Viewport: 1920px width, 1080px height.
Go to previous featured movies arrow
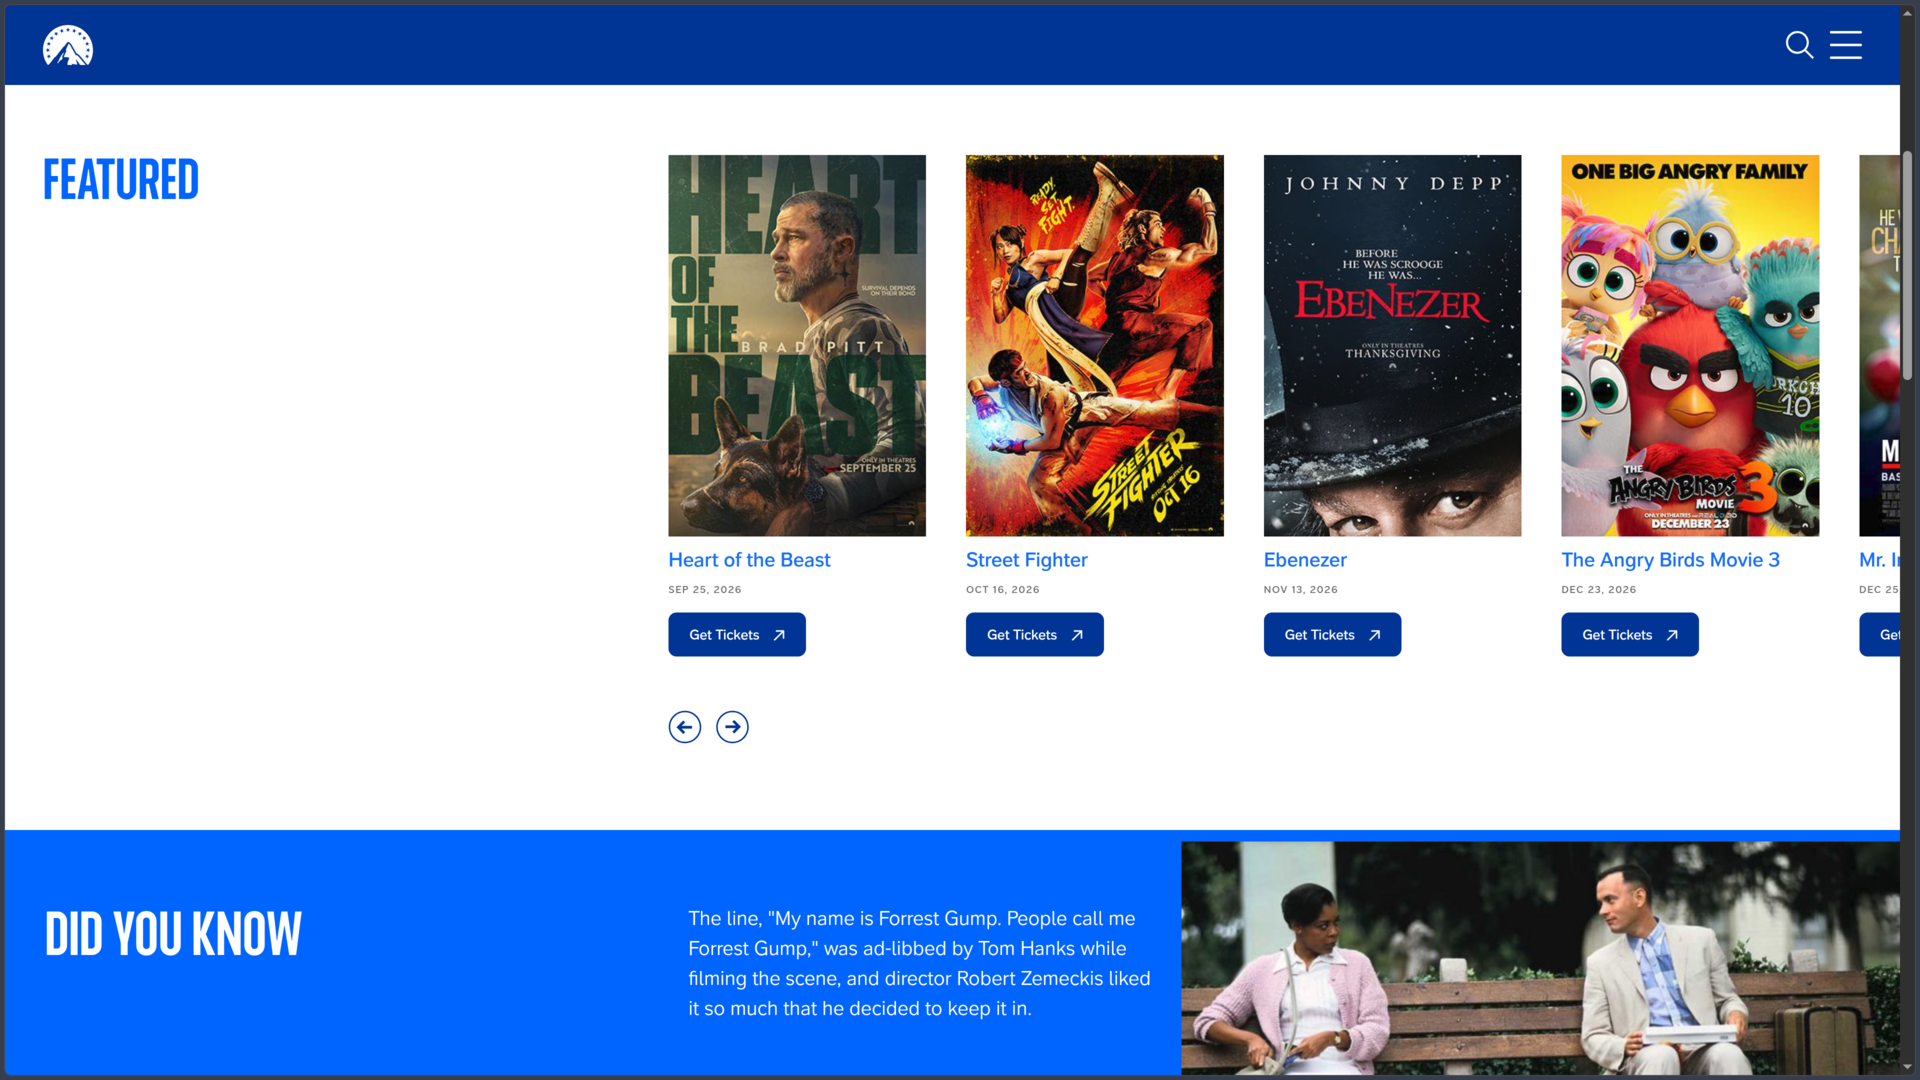pos(685,727)
